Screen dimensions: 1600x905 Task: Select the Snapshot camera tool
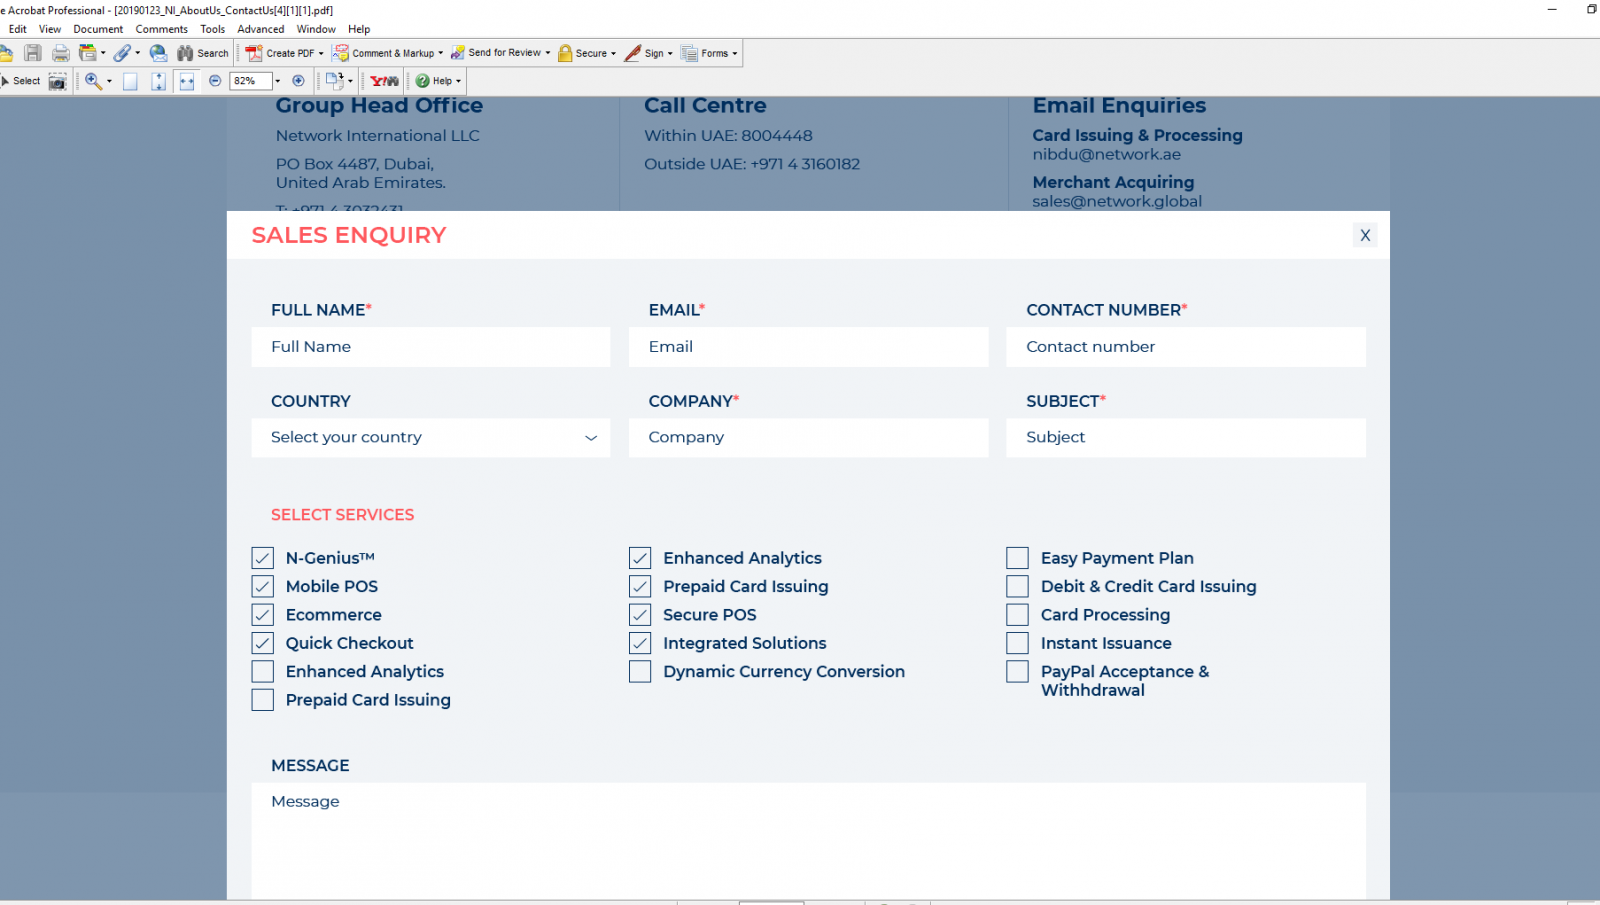coord(58,81)
